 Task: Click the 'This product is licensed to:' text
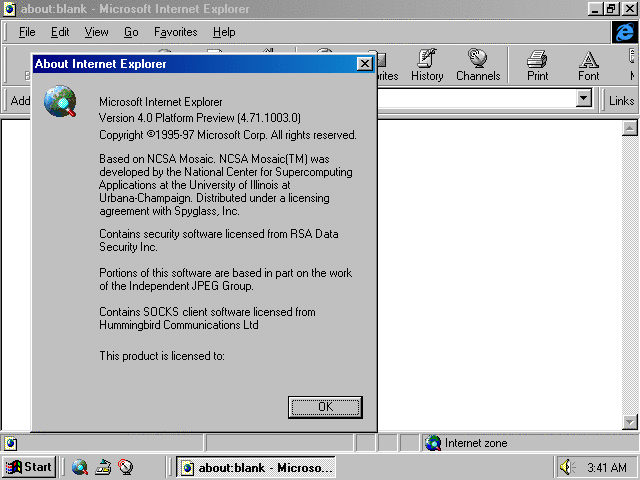pyautogui.click(x=162, y=356)
